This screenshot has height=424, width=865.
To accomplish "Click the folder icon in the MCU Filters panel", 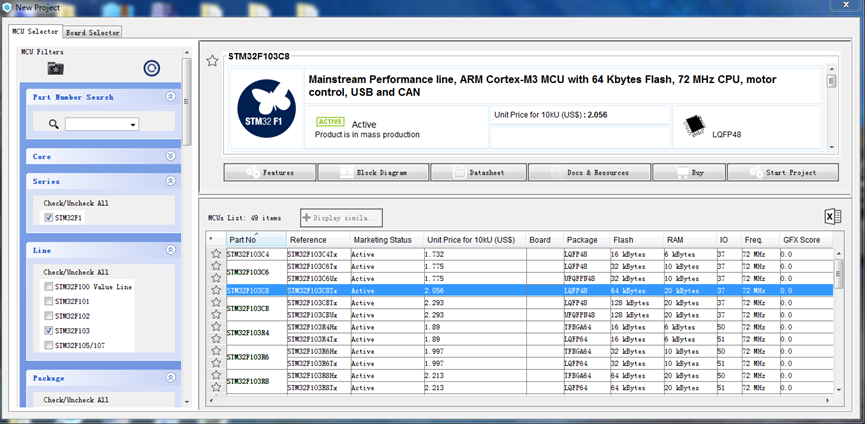I will point(56,68).
